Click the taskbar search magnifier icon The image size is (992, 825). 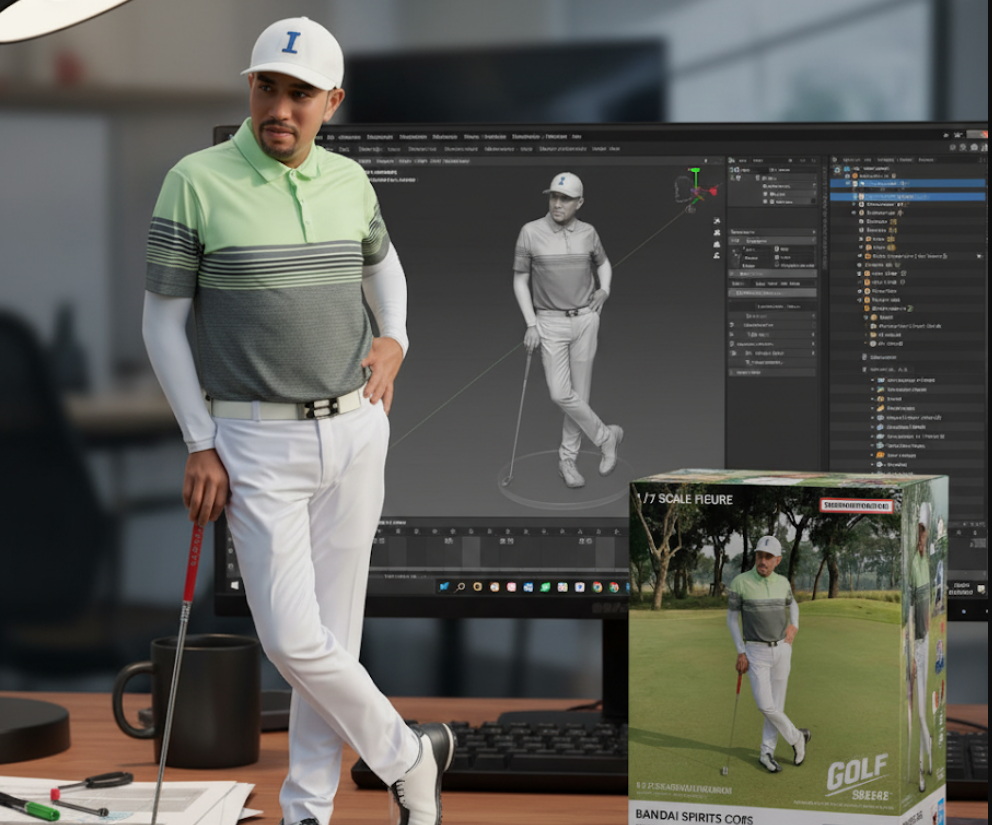(461, 587)
